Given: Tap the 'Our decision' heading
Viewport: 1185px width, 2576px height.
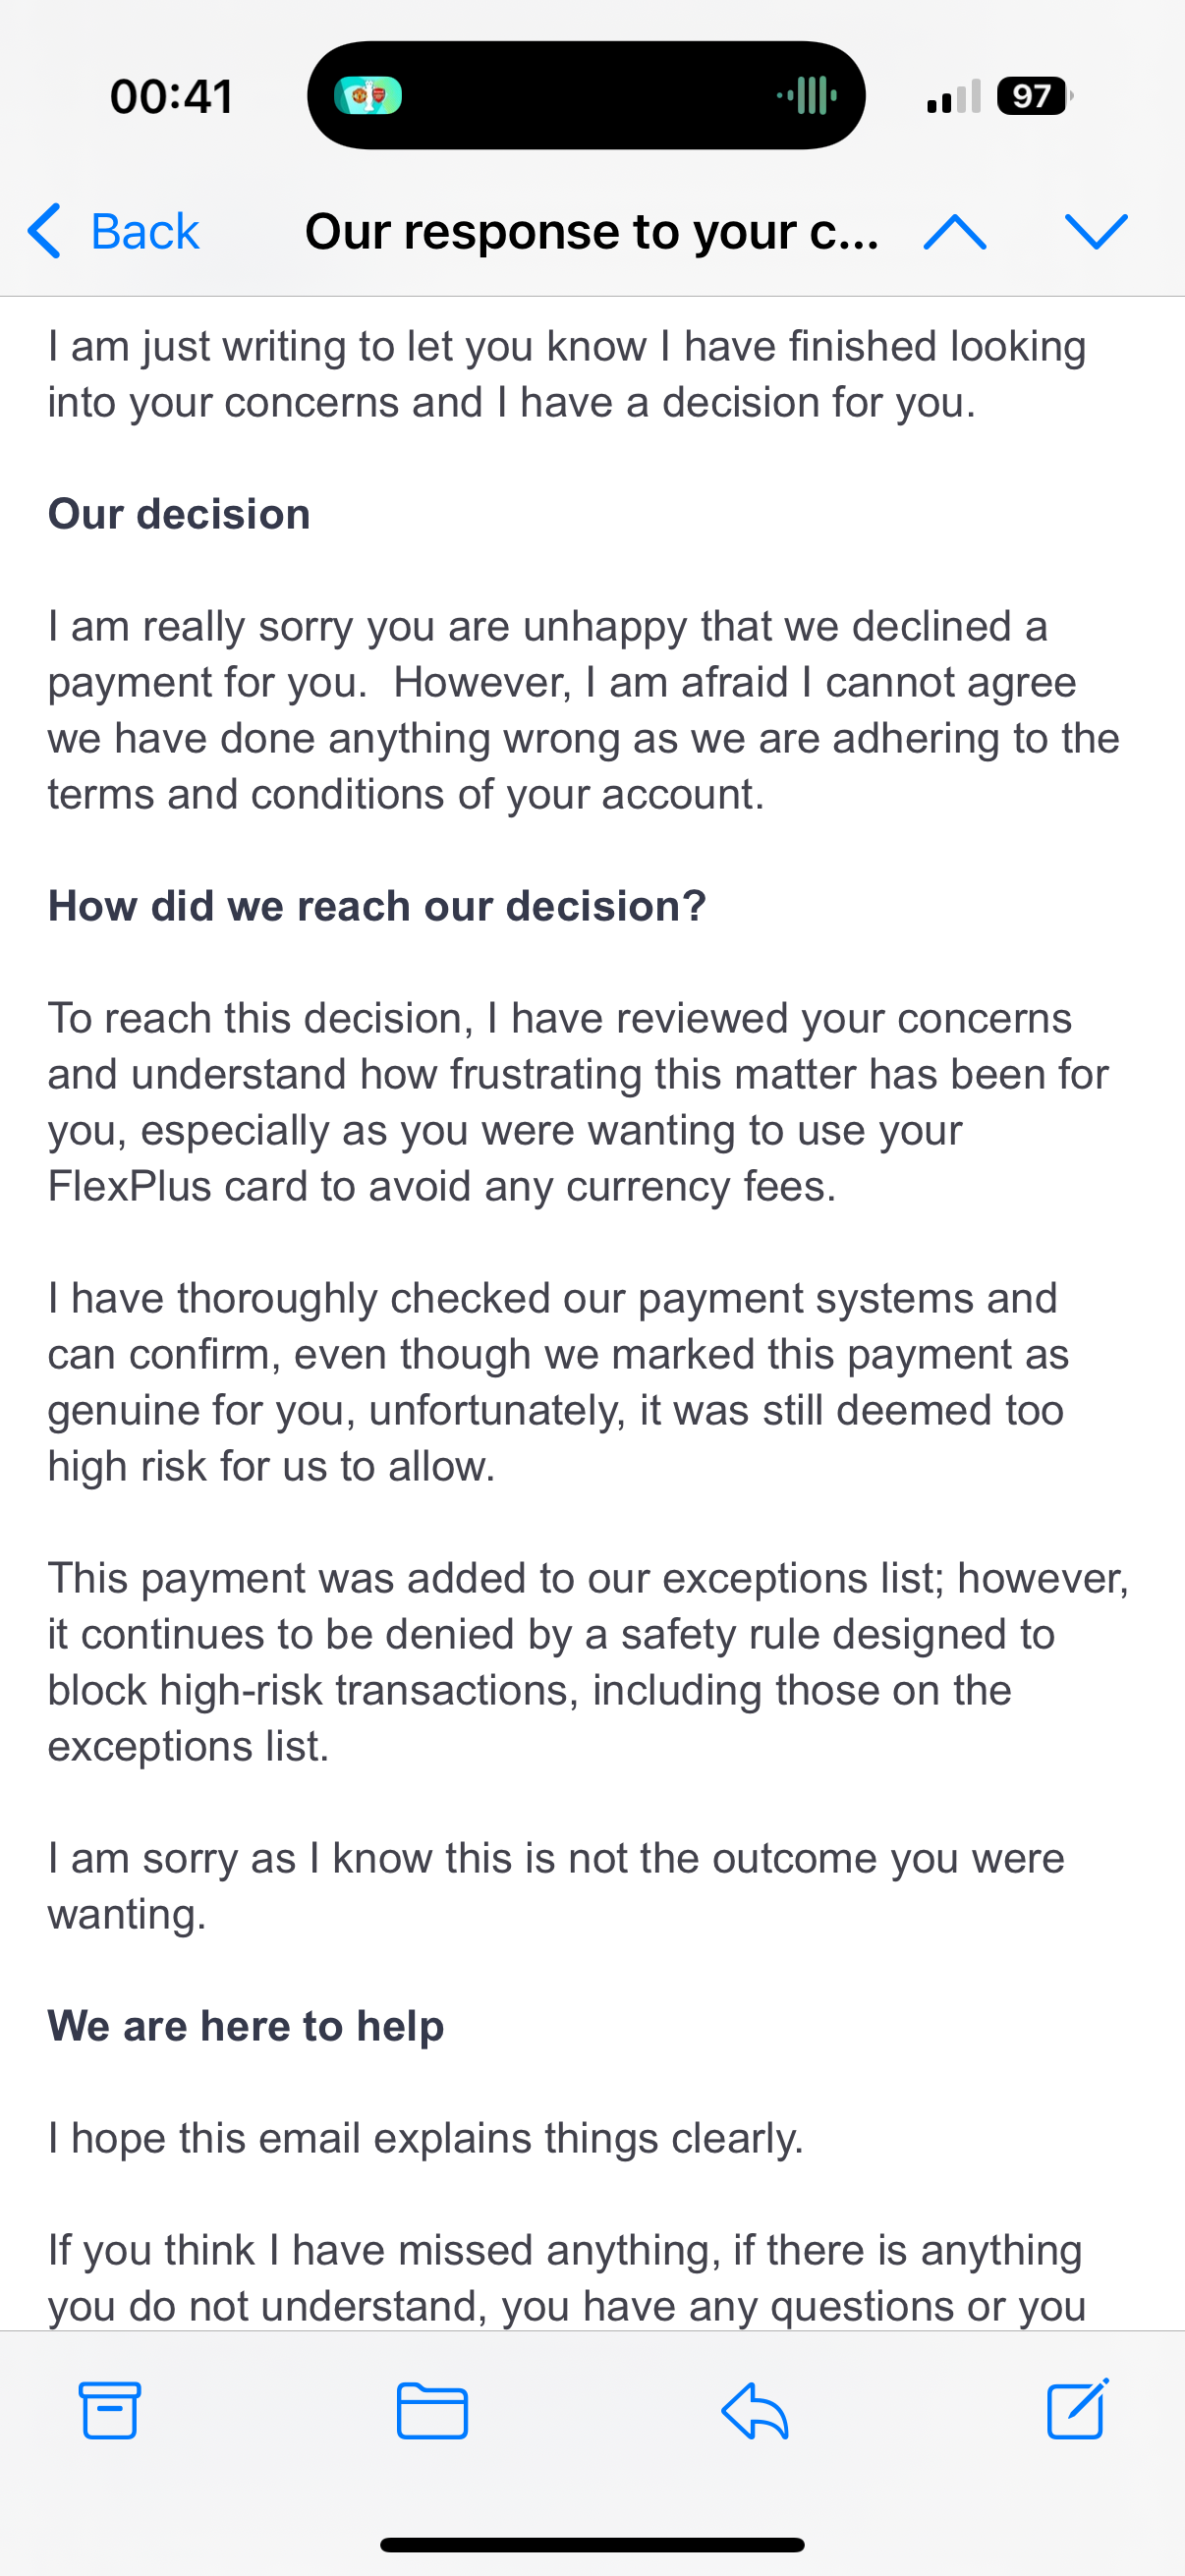Looking at the screenshot, I should pos(179,514).
